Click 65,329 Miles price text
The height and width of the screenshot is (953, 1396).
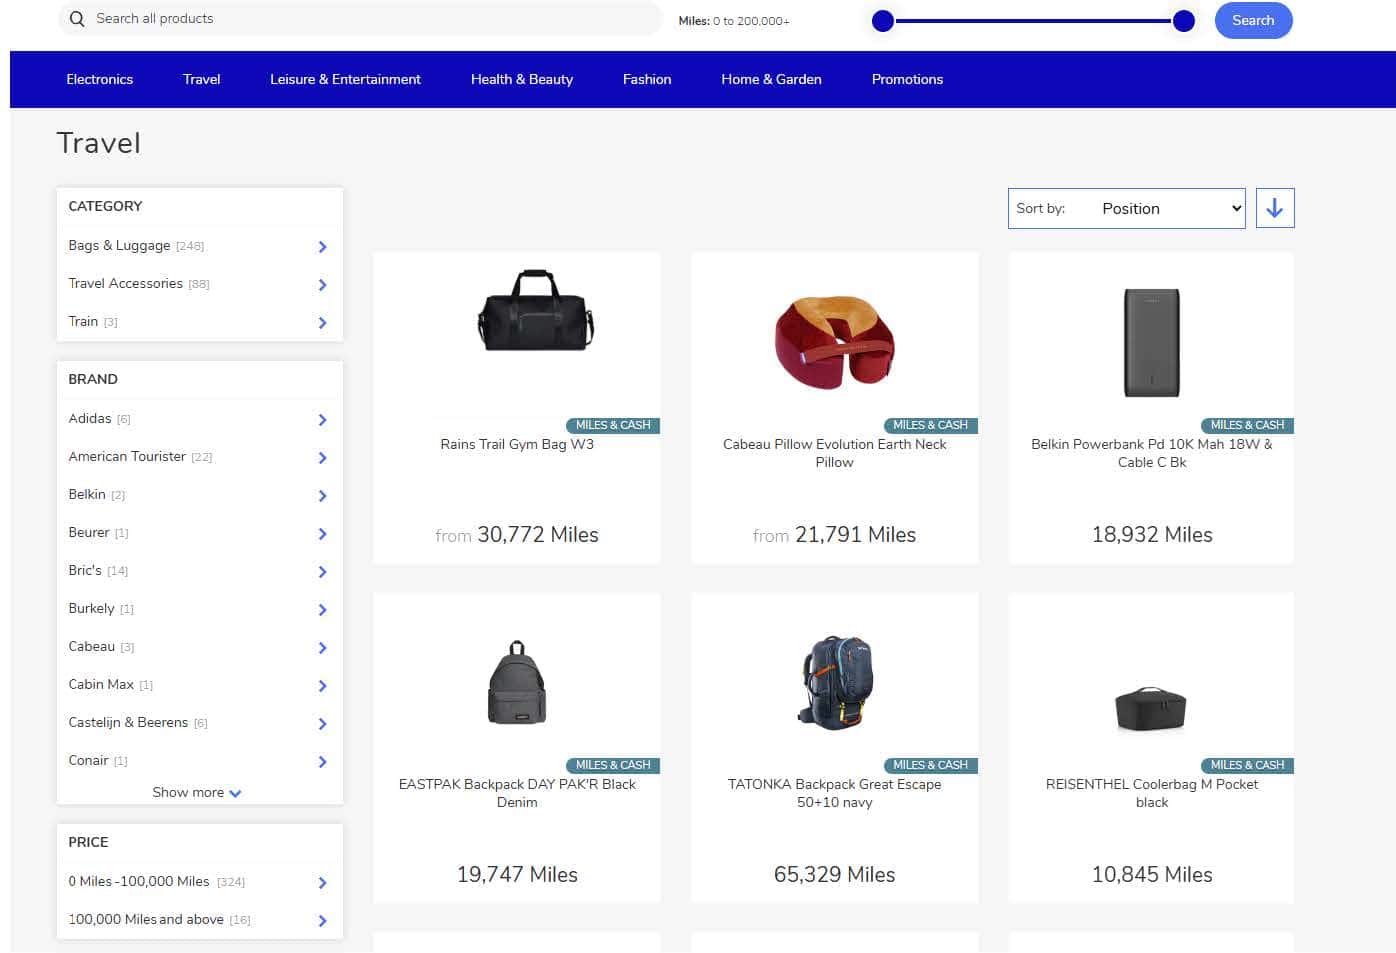tap(834, 874)
